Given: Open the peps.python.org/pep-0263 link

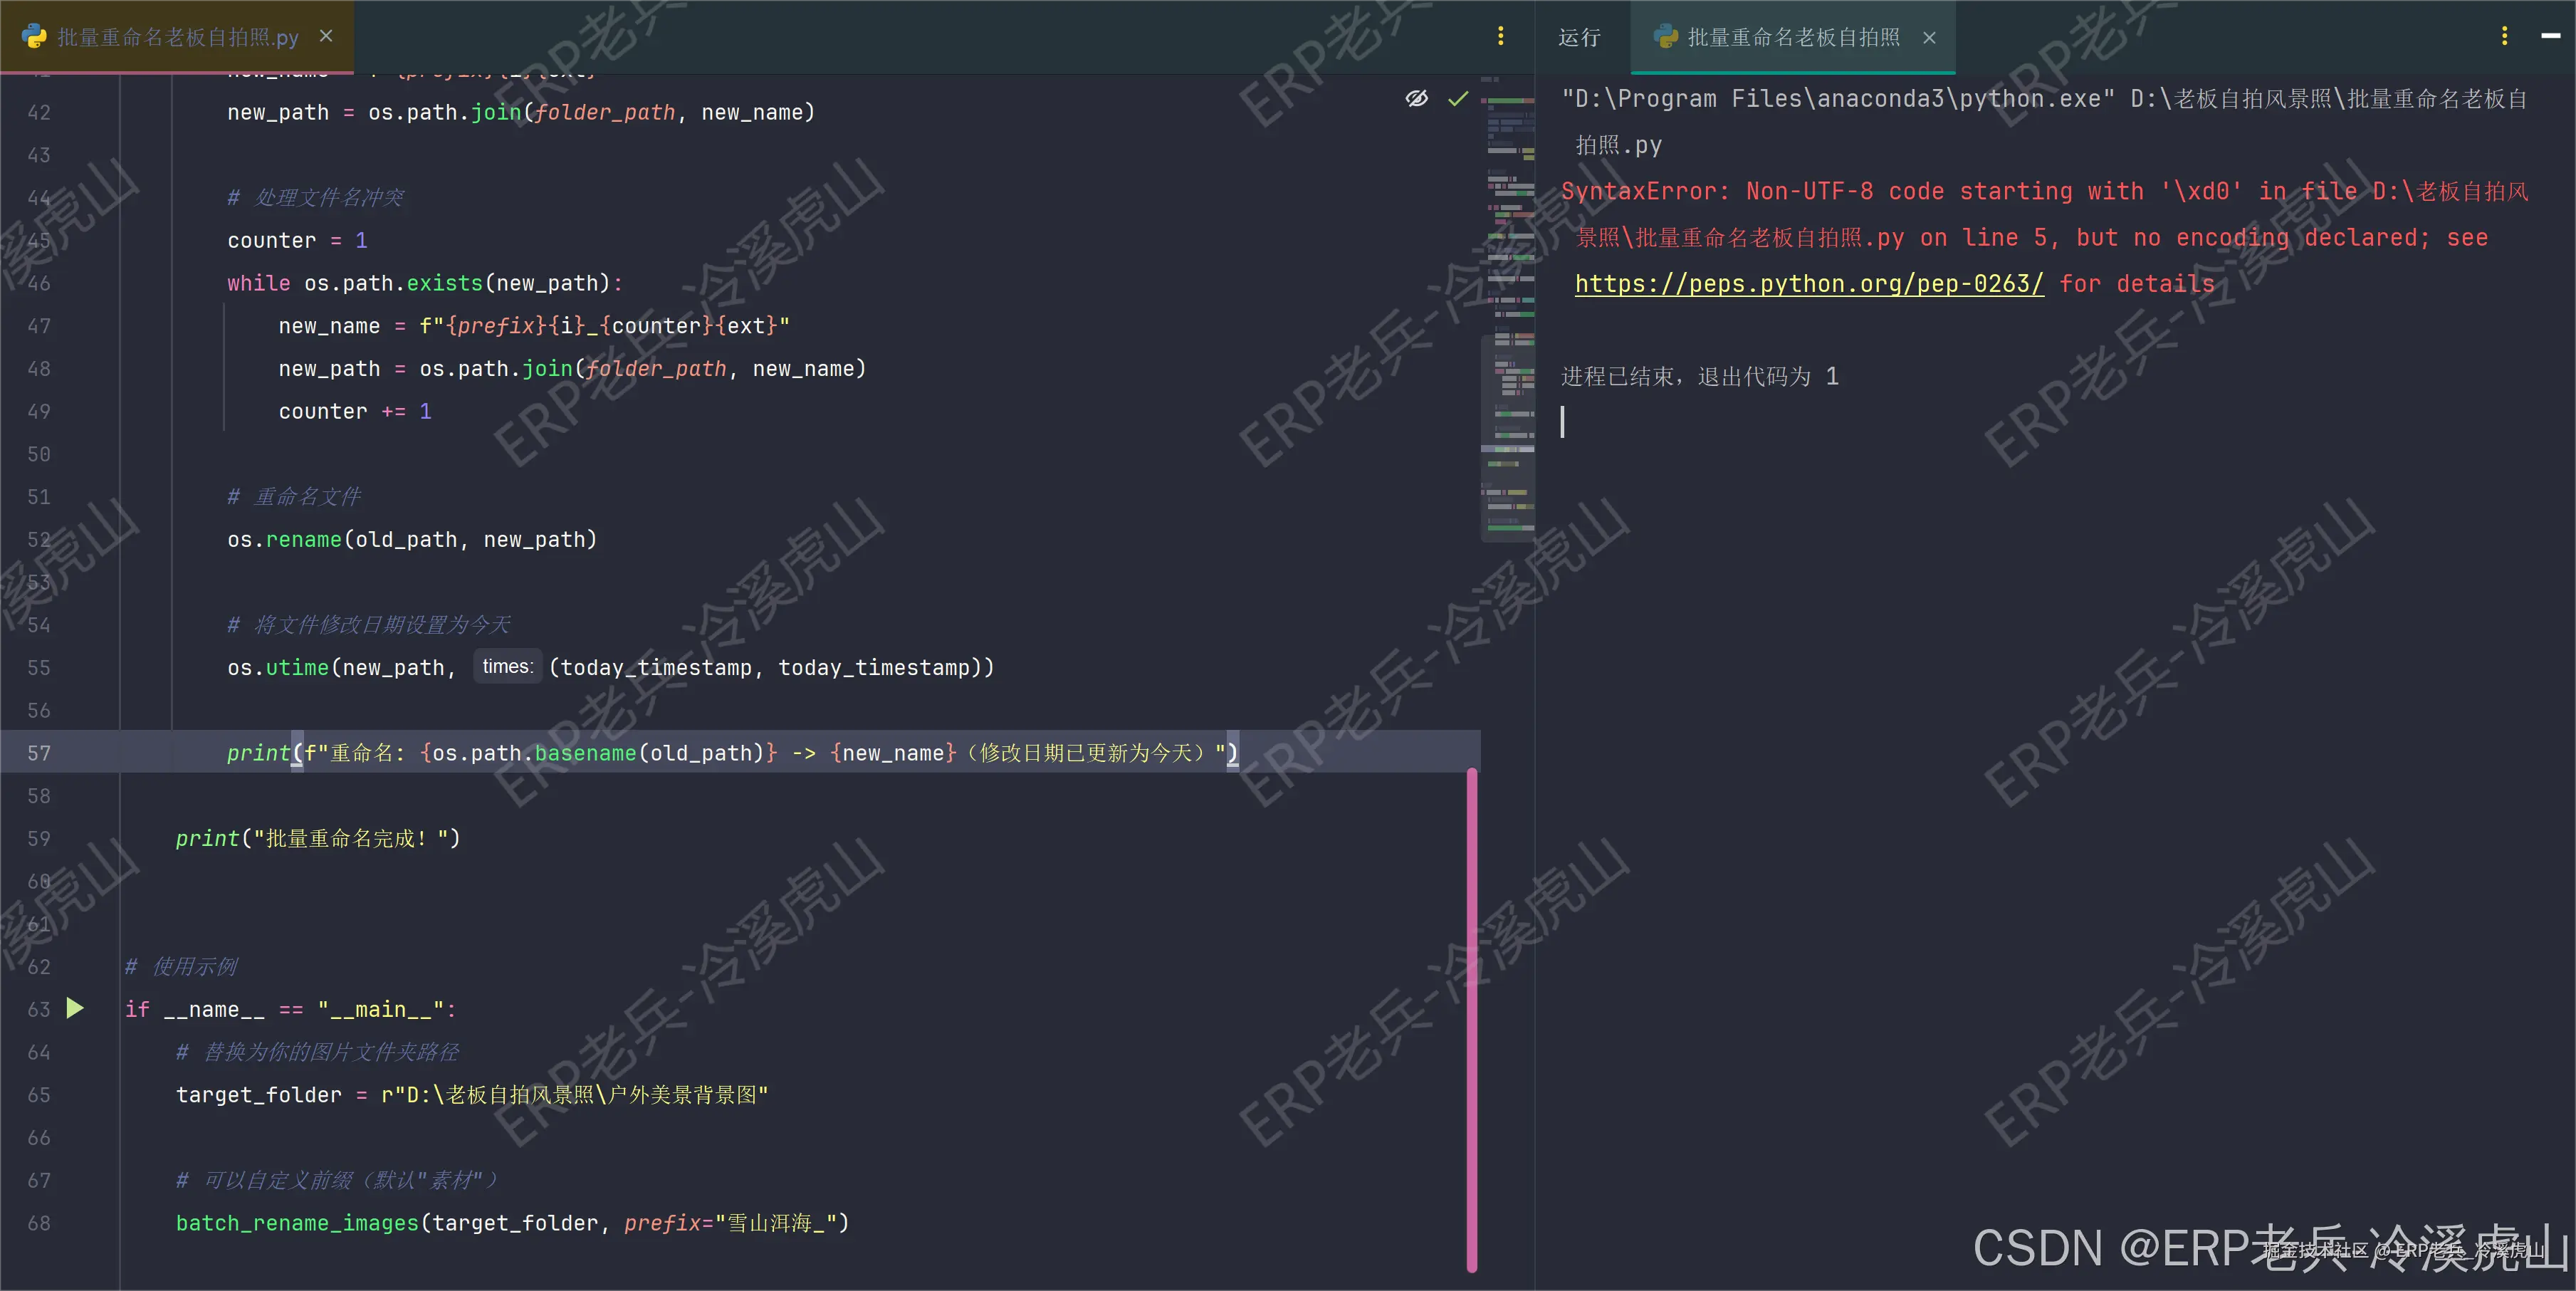Looking at the screenshot, I should tap(1808, 284).
